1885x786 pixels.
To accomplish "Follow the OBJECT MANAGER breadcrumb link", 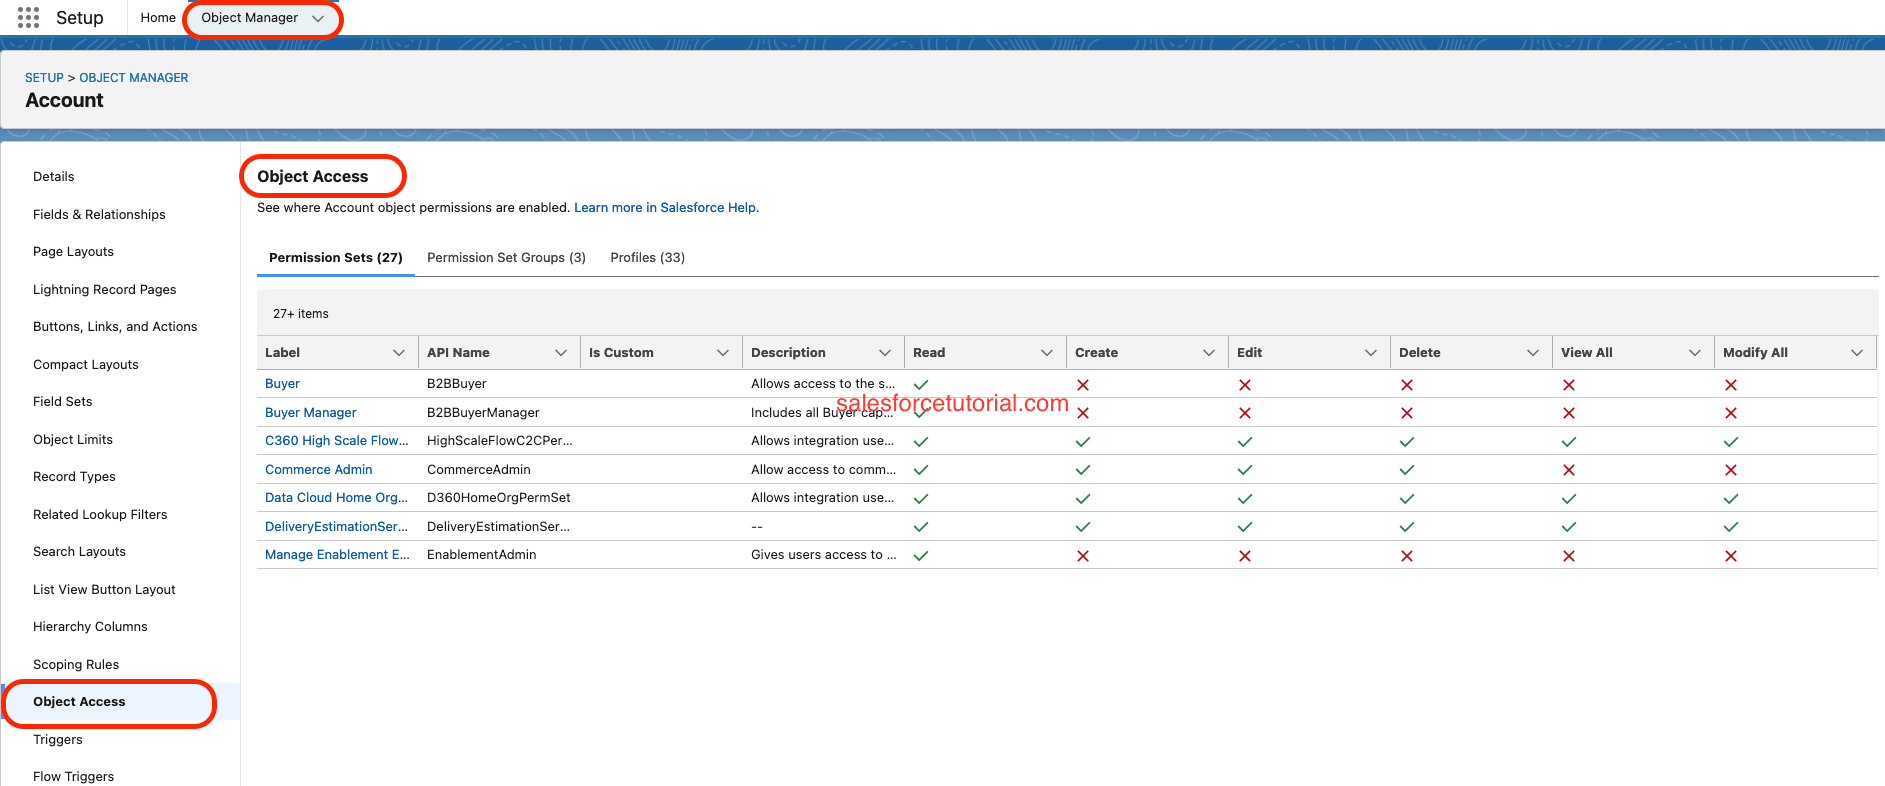I will 134,78.
